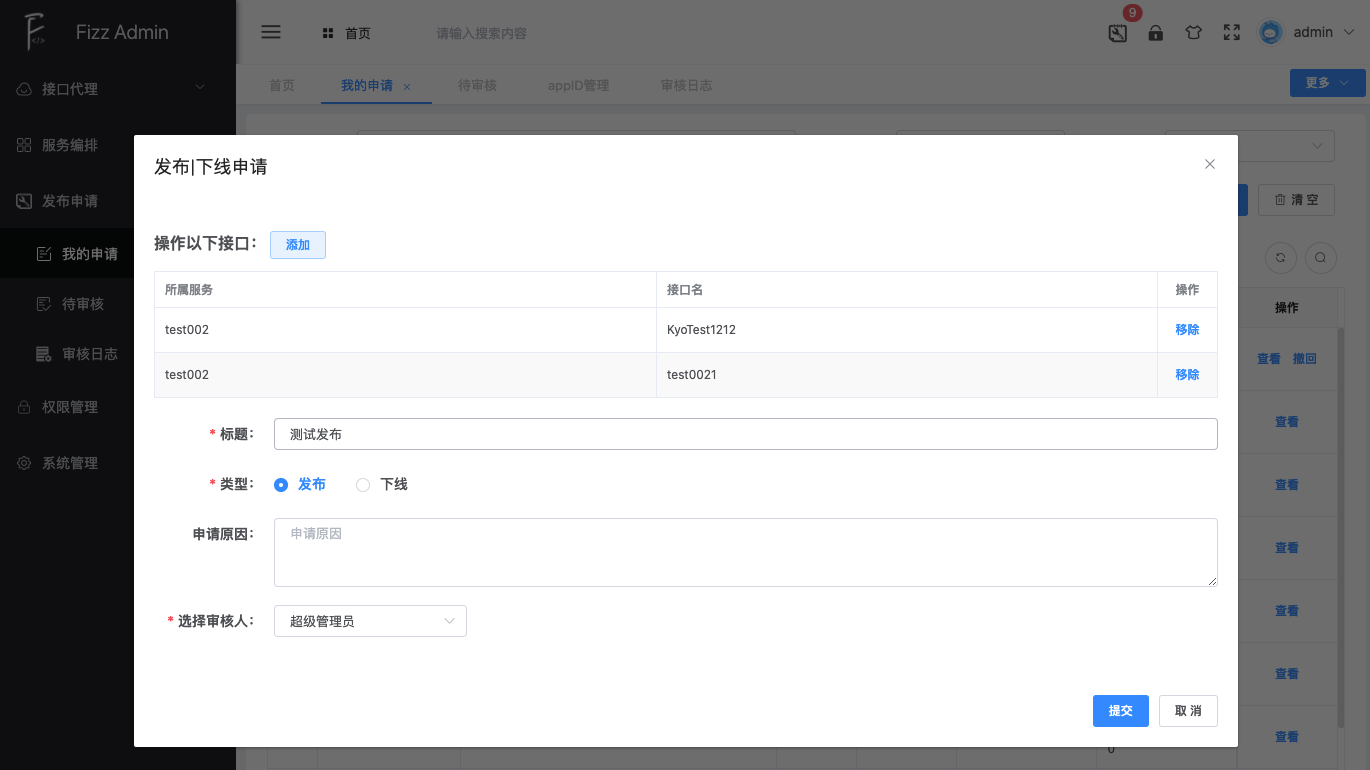The width and height of the screenshot is (1370, 770).
Task: Open the 选择审核人 dropdown
Action: [370, 621]
